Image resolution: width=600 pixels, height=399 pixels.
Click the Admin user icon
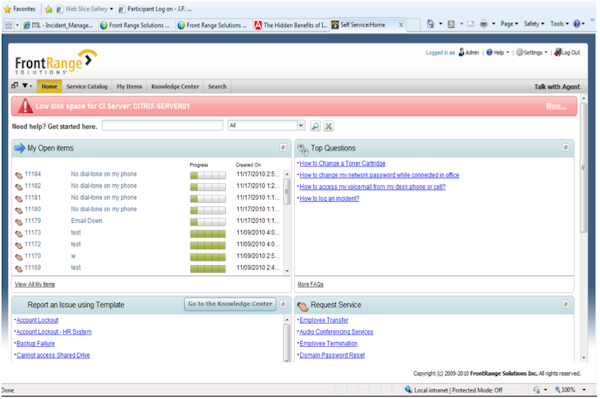pyautogui.click(x=461, y=52)
